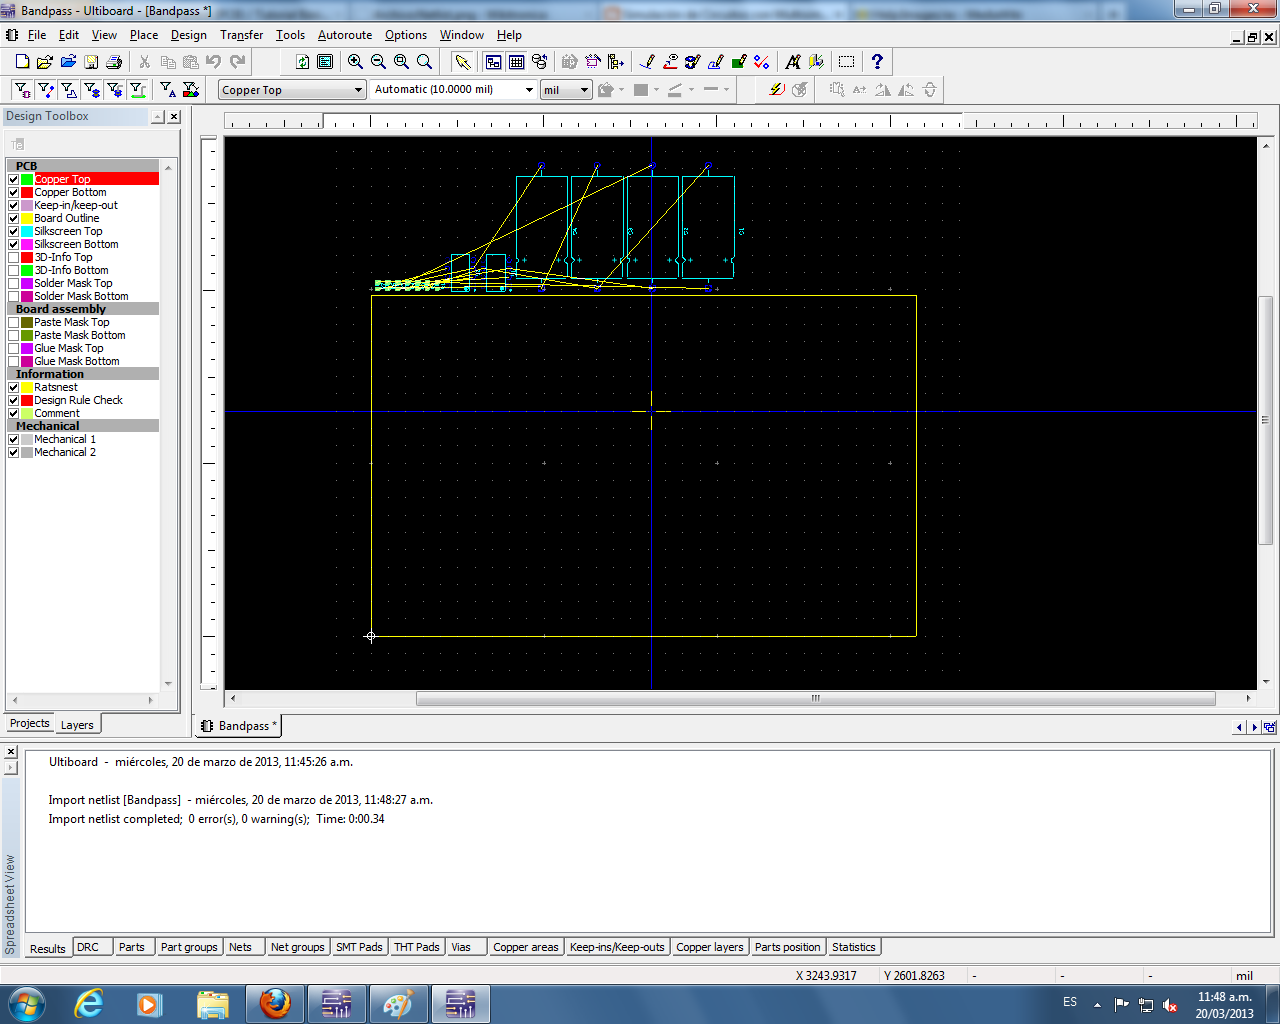Open the Statistics tab
Image resolution: width=1280 pixels, height=1024 pixels.
[x=853, y=947]
